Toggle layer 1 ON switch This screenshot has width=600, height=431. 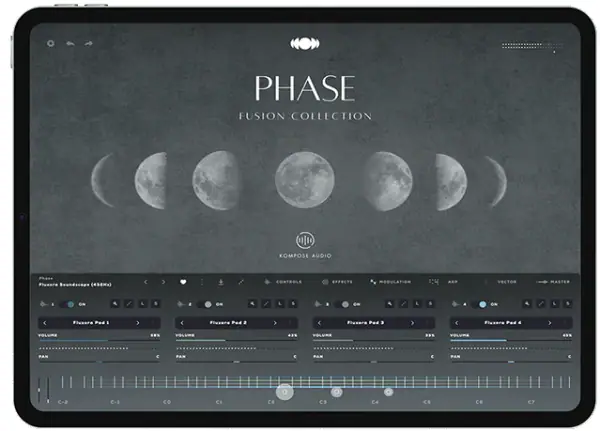point(68,304)
